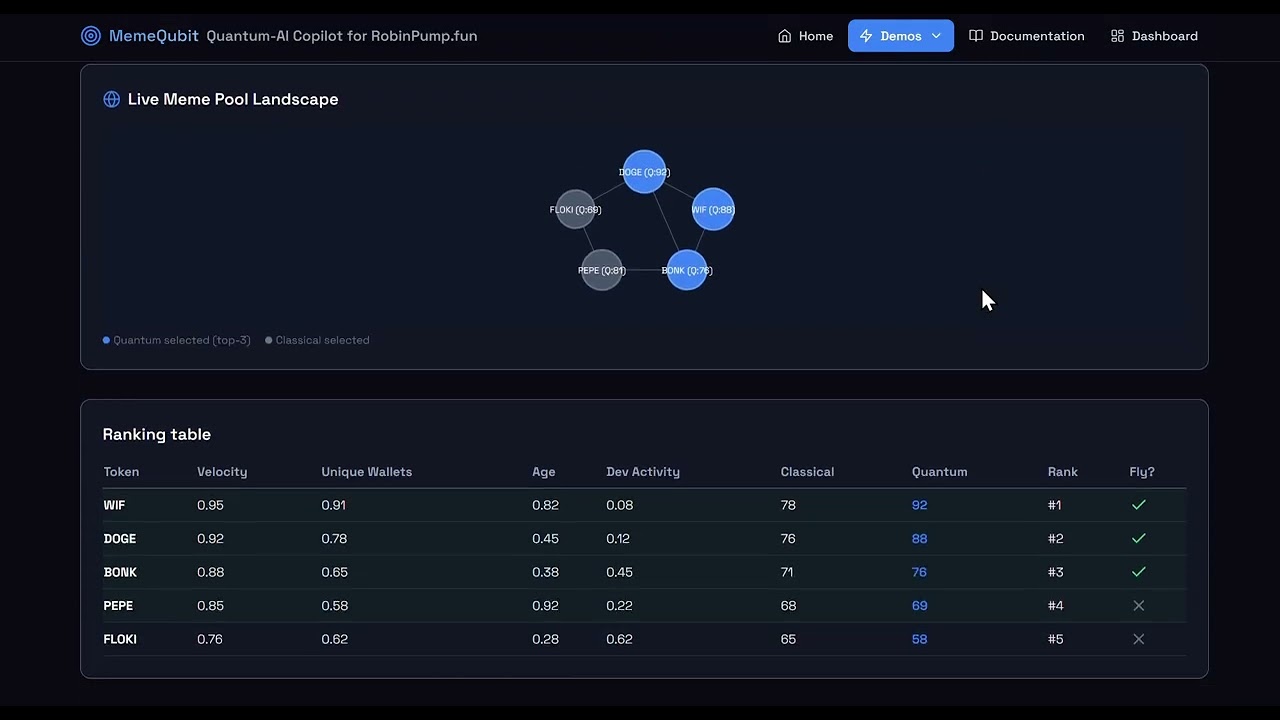The width and height of the screenshot is (1280, 720).
Task: Click the MemeQubit brand name
Action: [154, 36]
